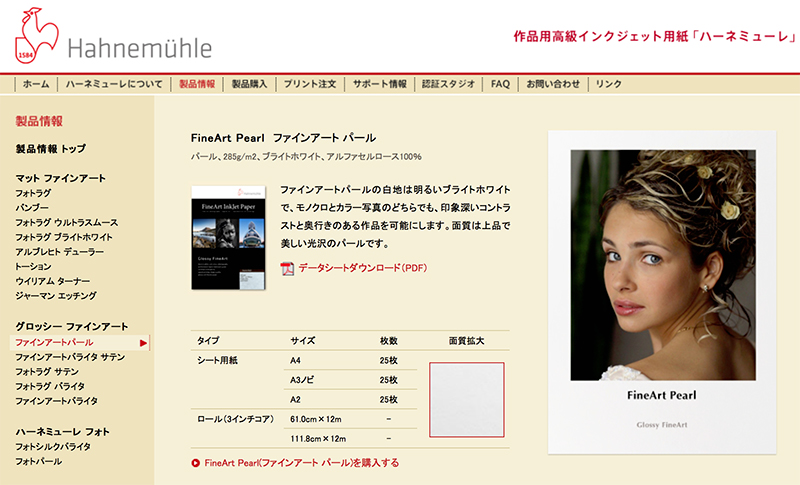Open 製品情報 トップ in the sidebar

tap(51, 149)
